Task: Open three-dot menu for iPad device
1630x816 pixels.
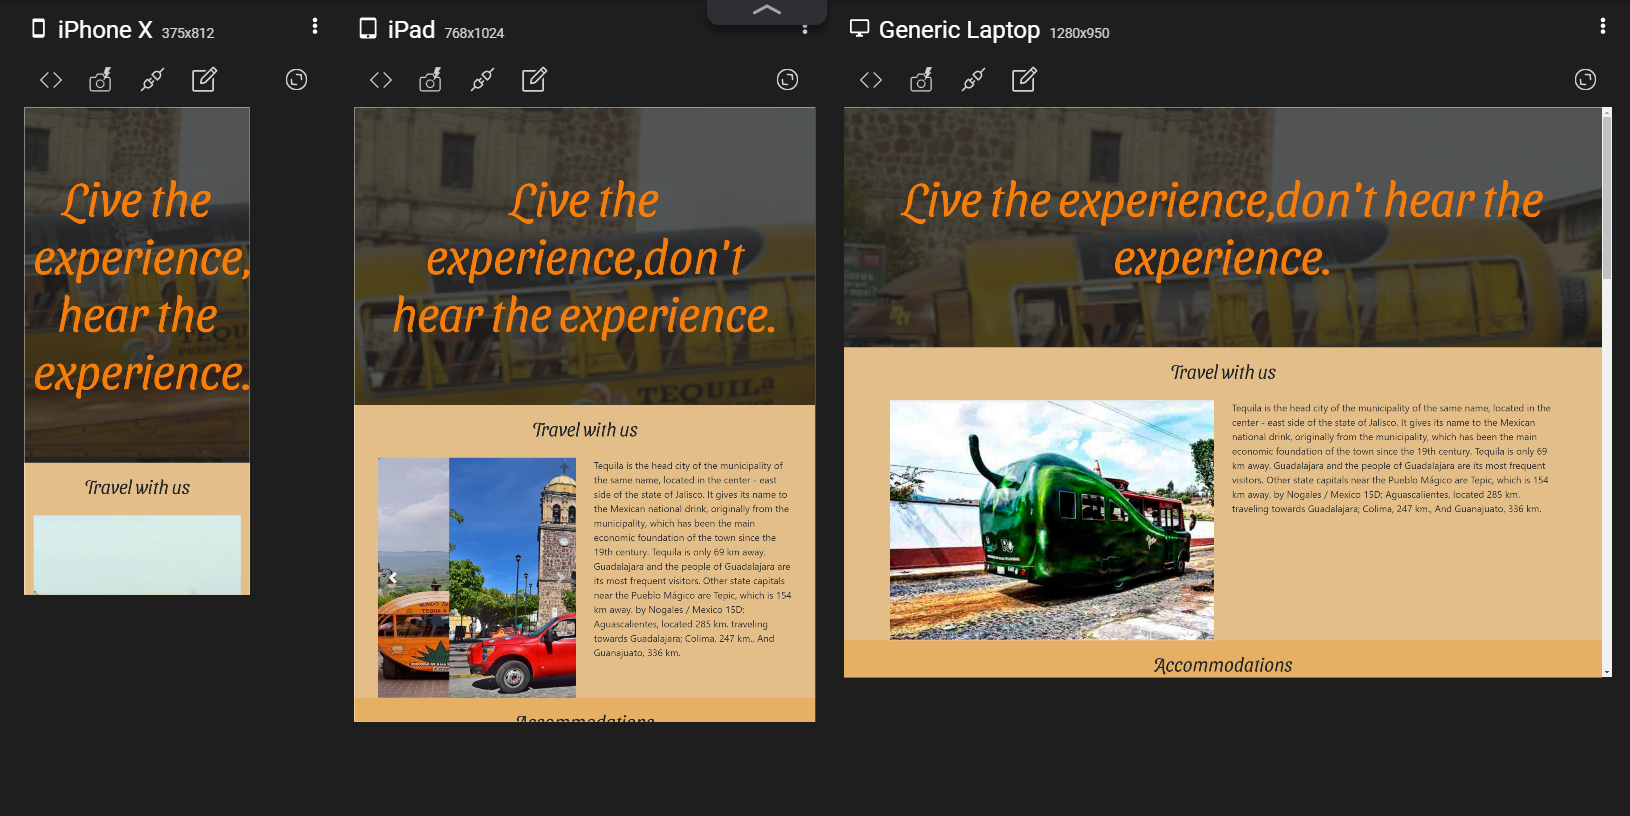Action: tap(805, 29)
